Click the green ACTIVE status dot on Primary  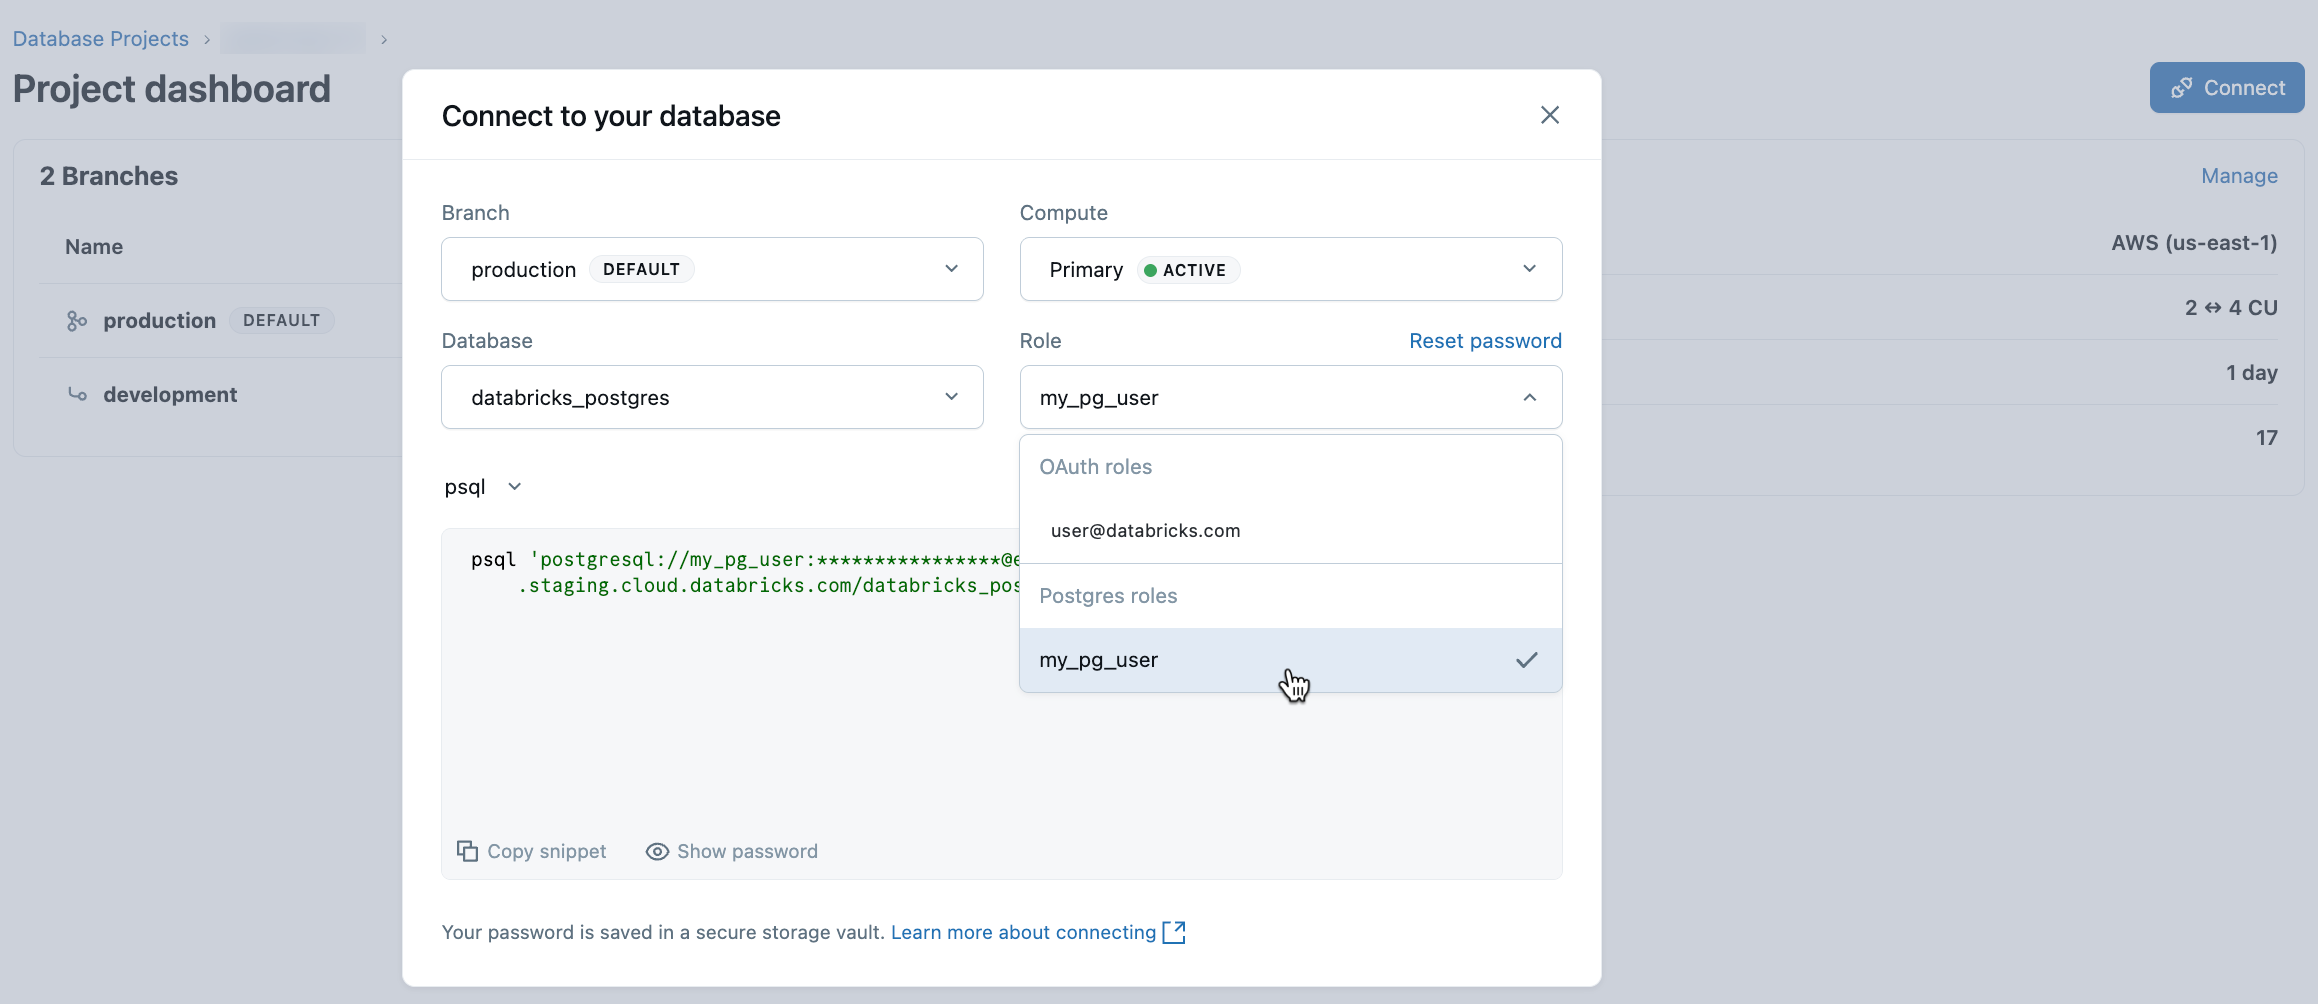1151,269
